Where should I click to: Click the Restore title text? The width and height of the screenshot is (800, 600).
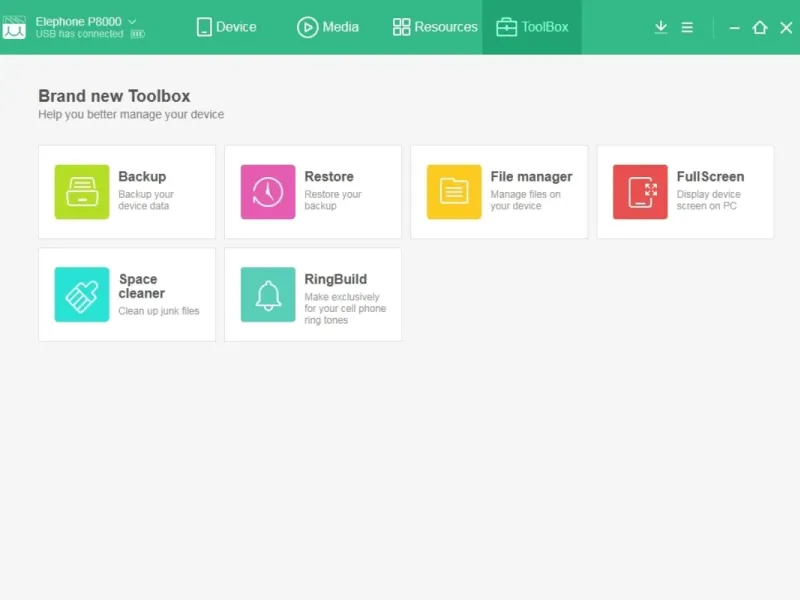[x=329, y=177]
